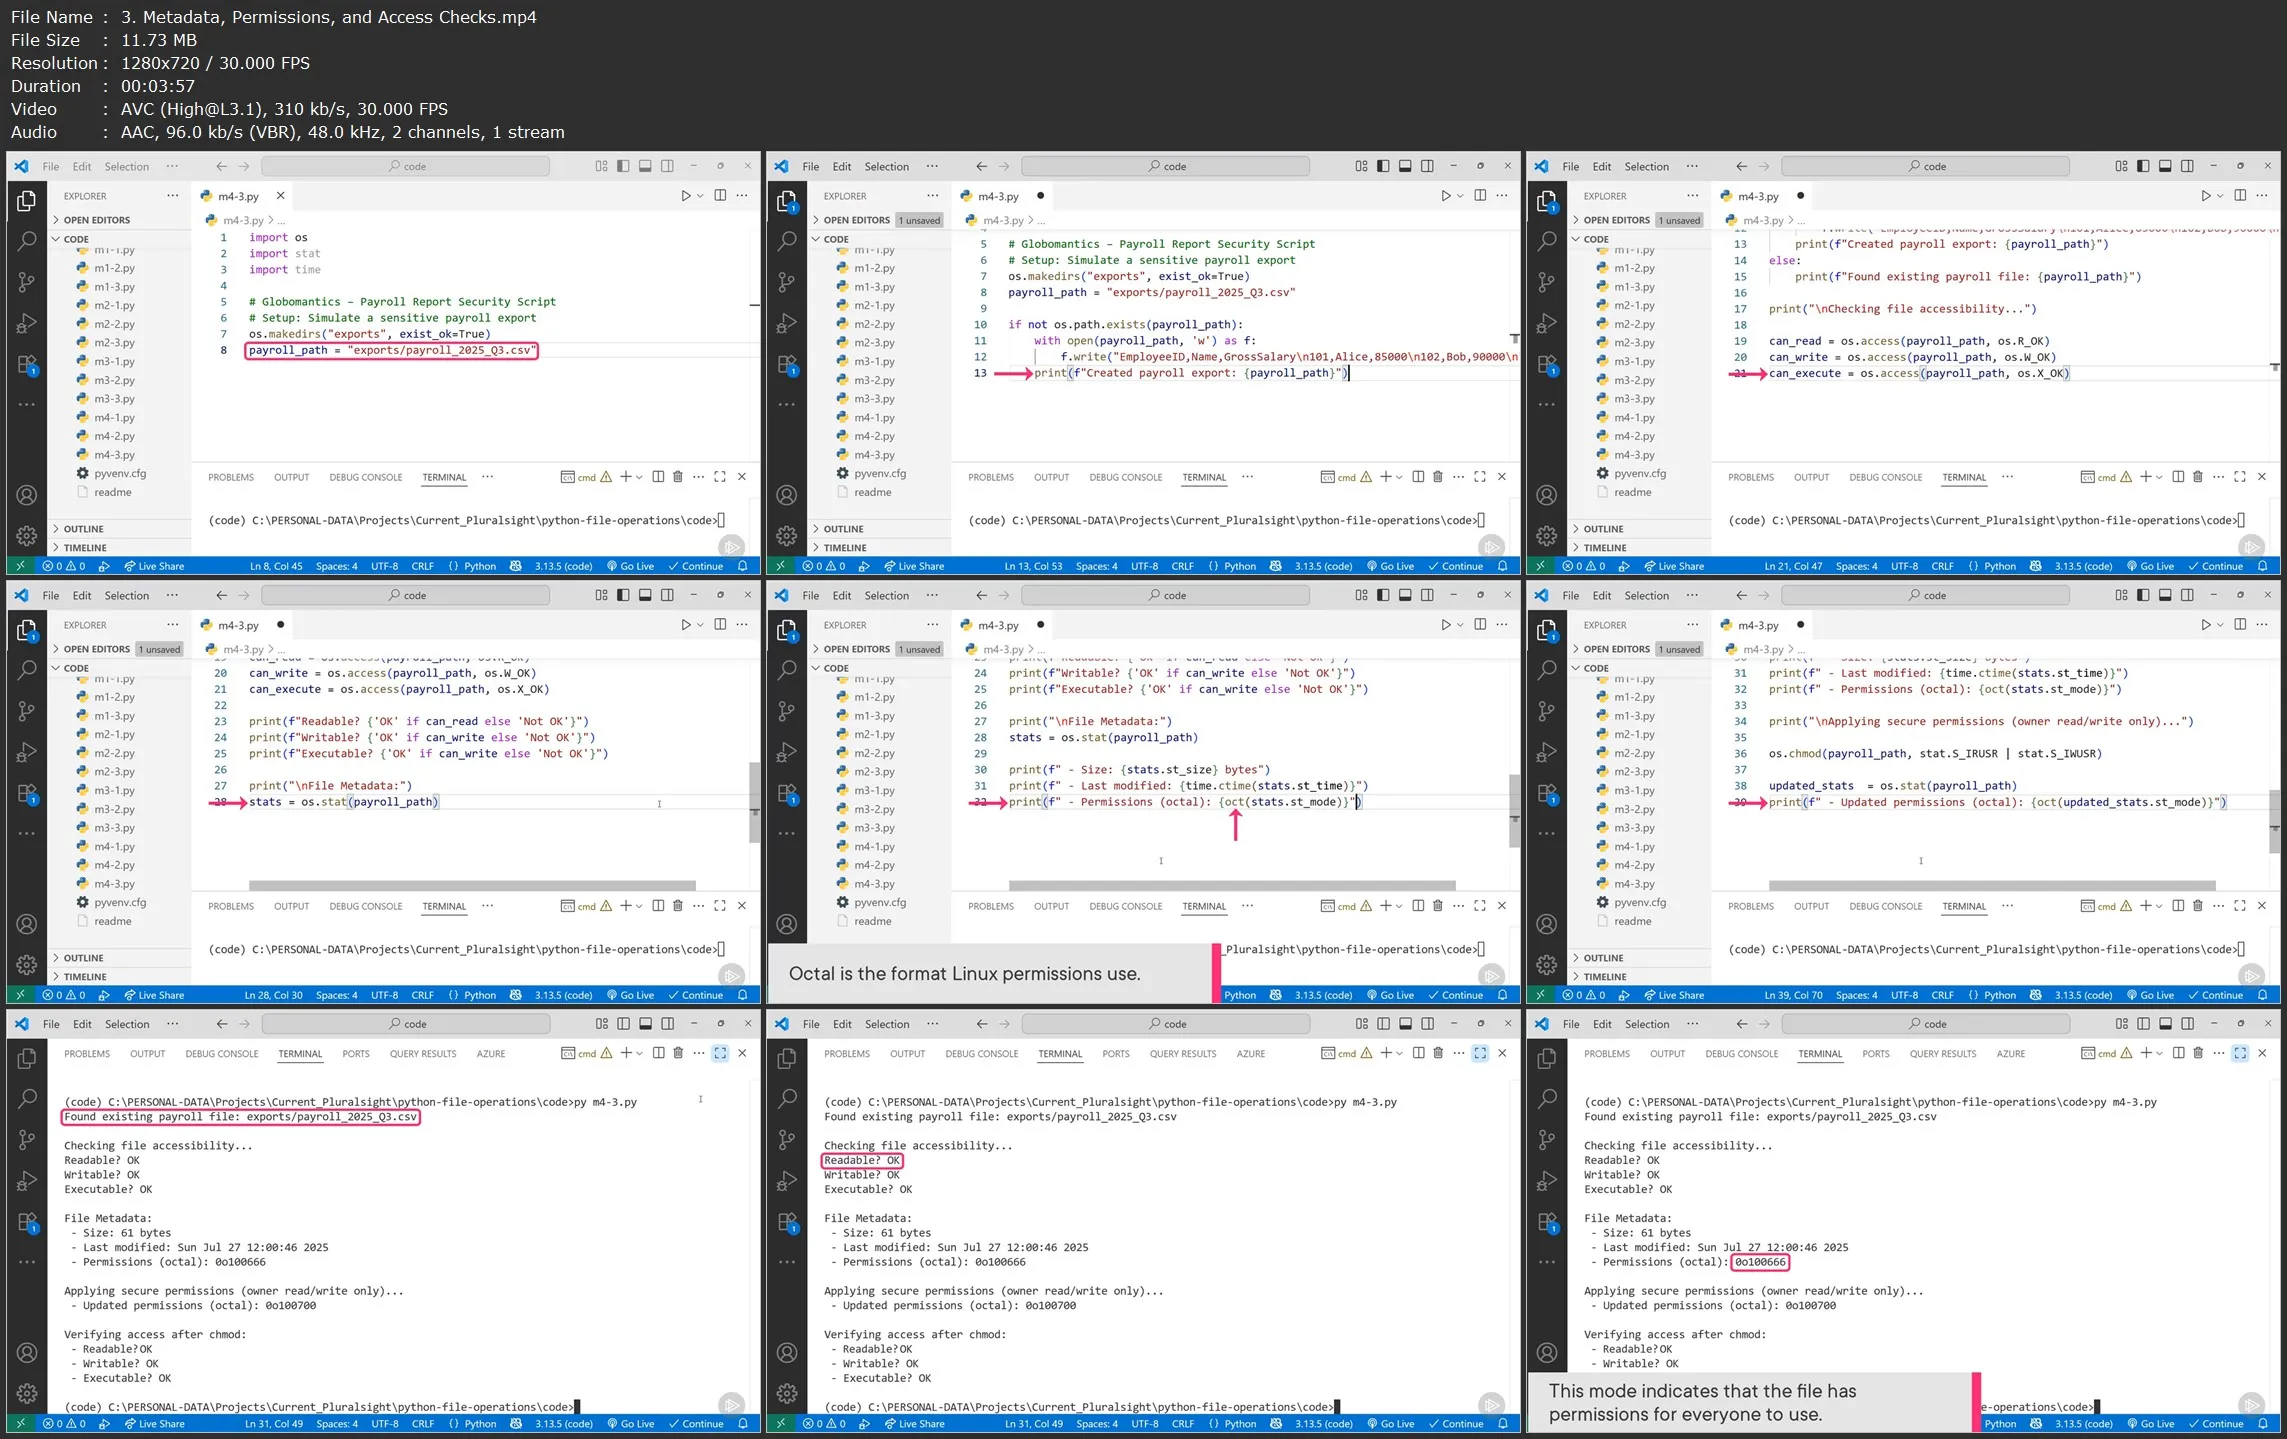Open m4-1.py in top-middle frame explorer
This screenshot has width=2287, height=1439.
coord(873,418)
